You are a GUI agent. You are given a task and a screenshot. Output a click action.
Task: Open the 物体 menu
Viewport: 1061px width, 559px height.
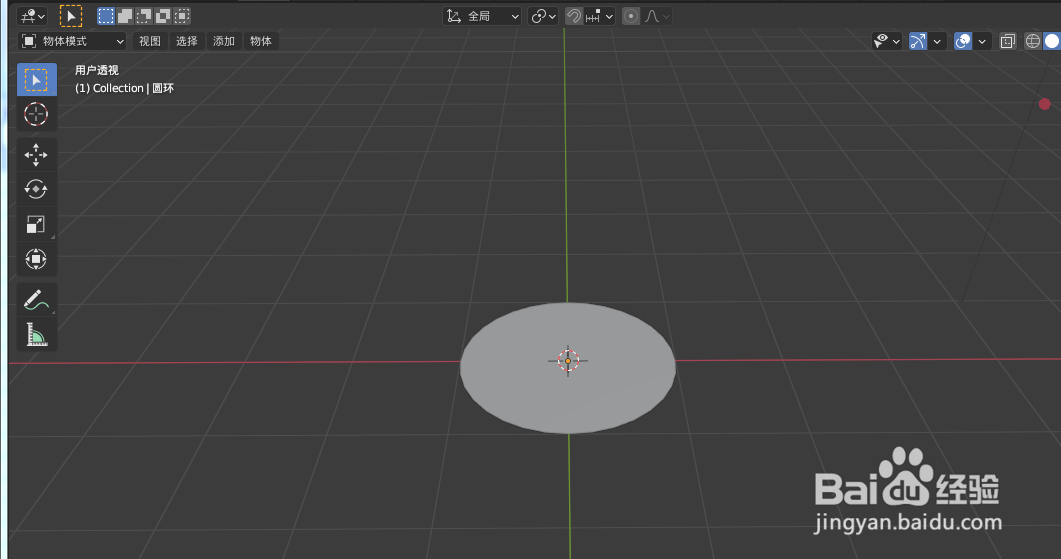click(261, 41)
